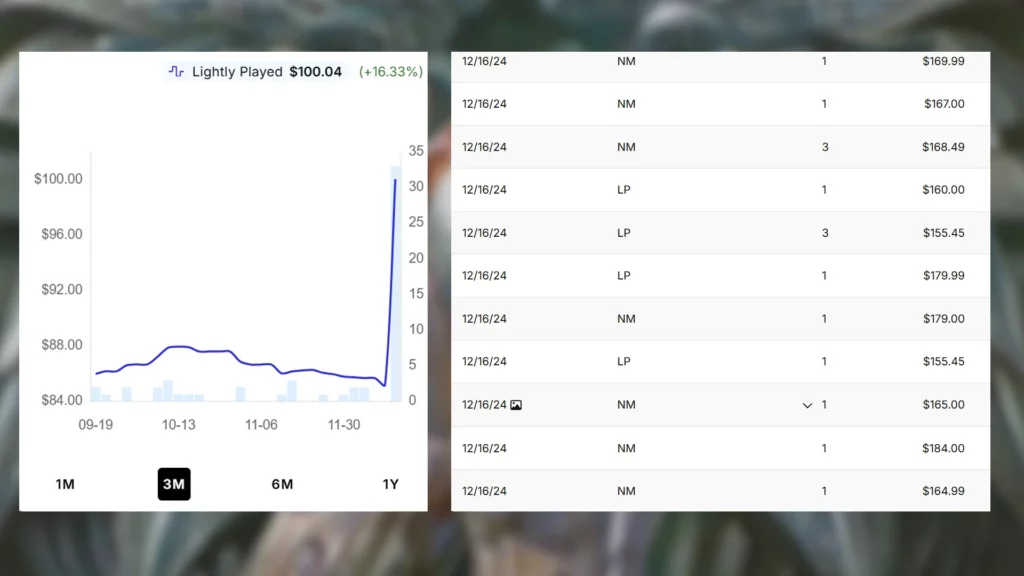
Task: Switch chart to 6M range
Action: [x=282, y=484]
